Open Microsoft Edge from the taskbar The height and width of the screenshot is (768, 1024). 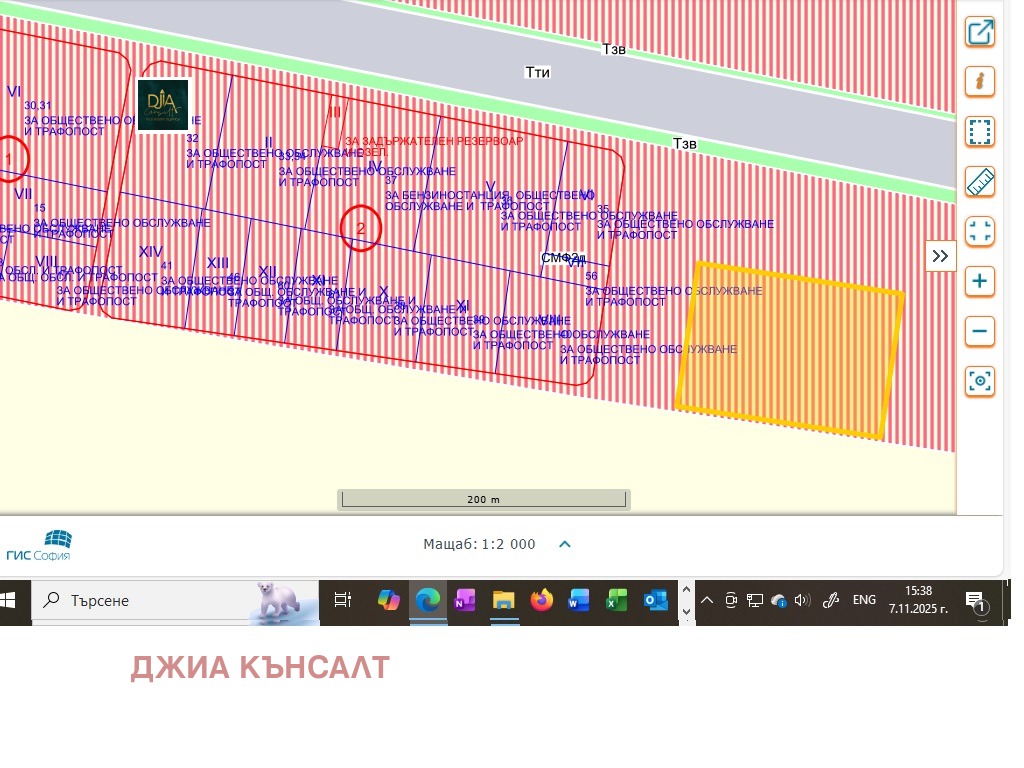pos(428,601)
